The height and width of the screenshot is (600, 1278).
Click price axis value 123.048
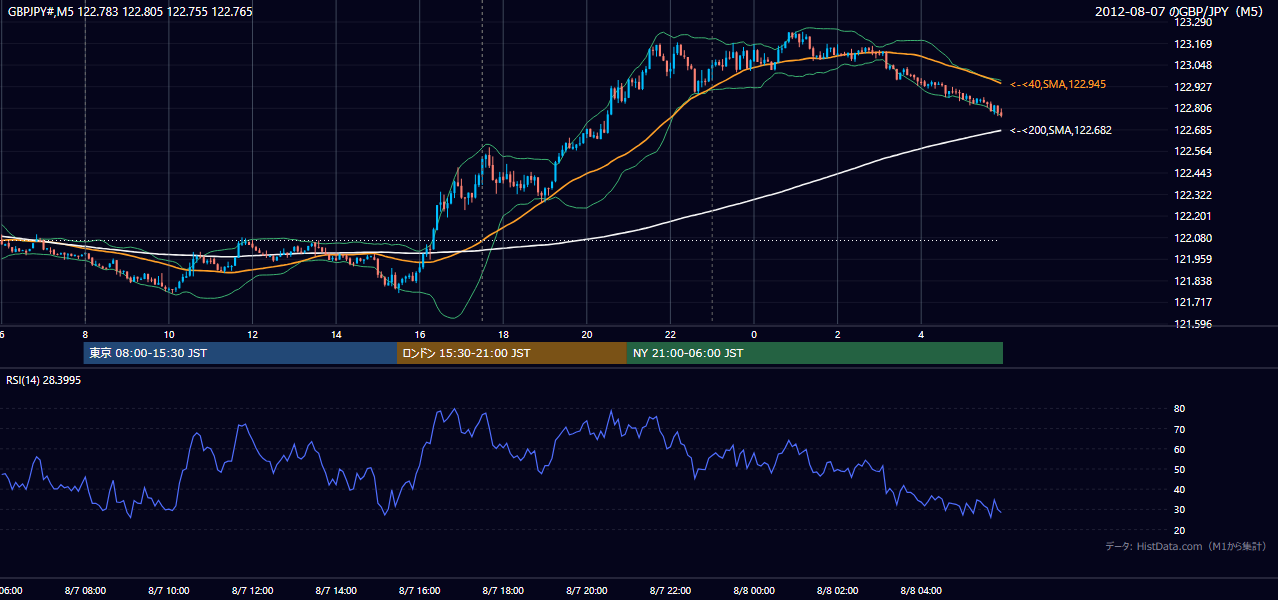[1193, 65]
